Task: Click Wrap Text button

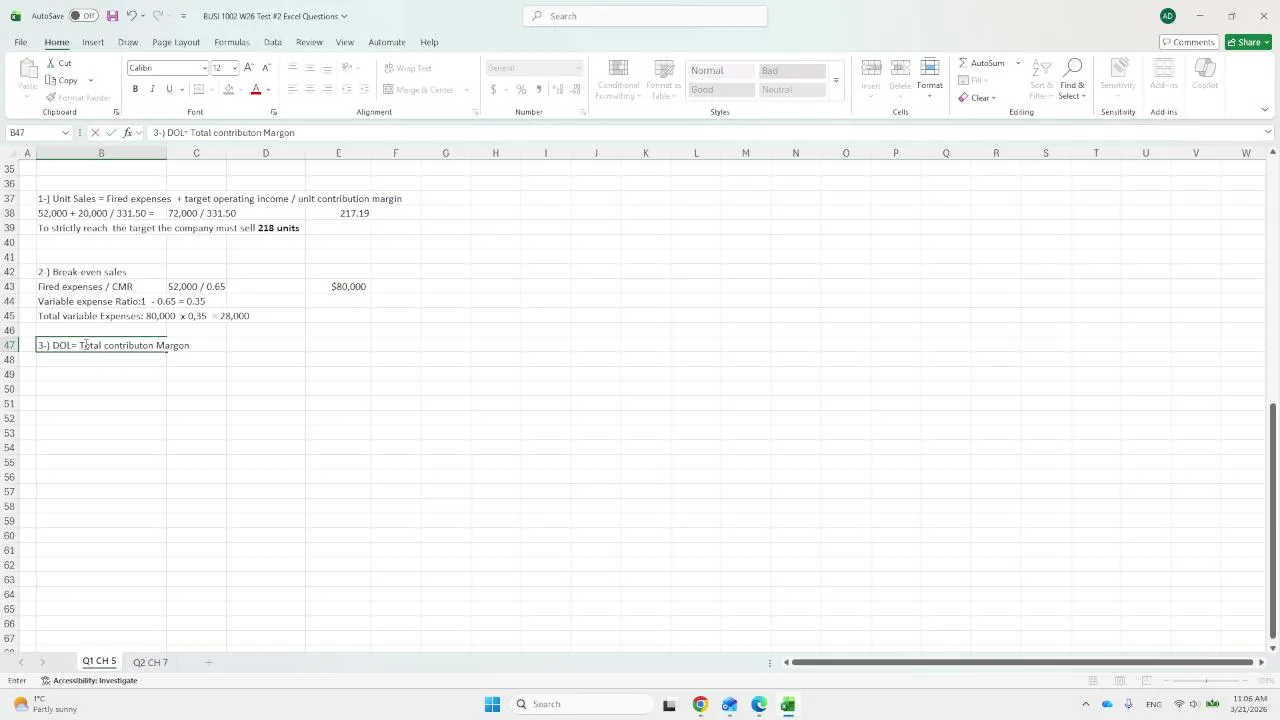Action: (x=407, y=68)
